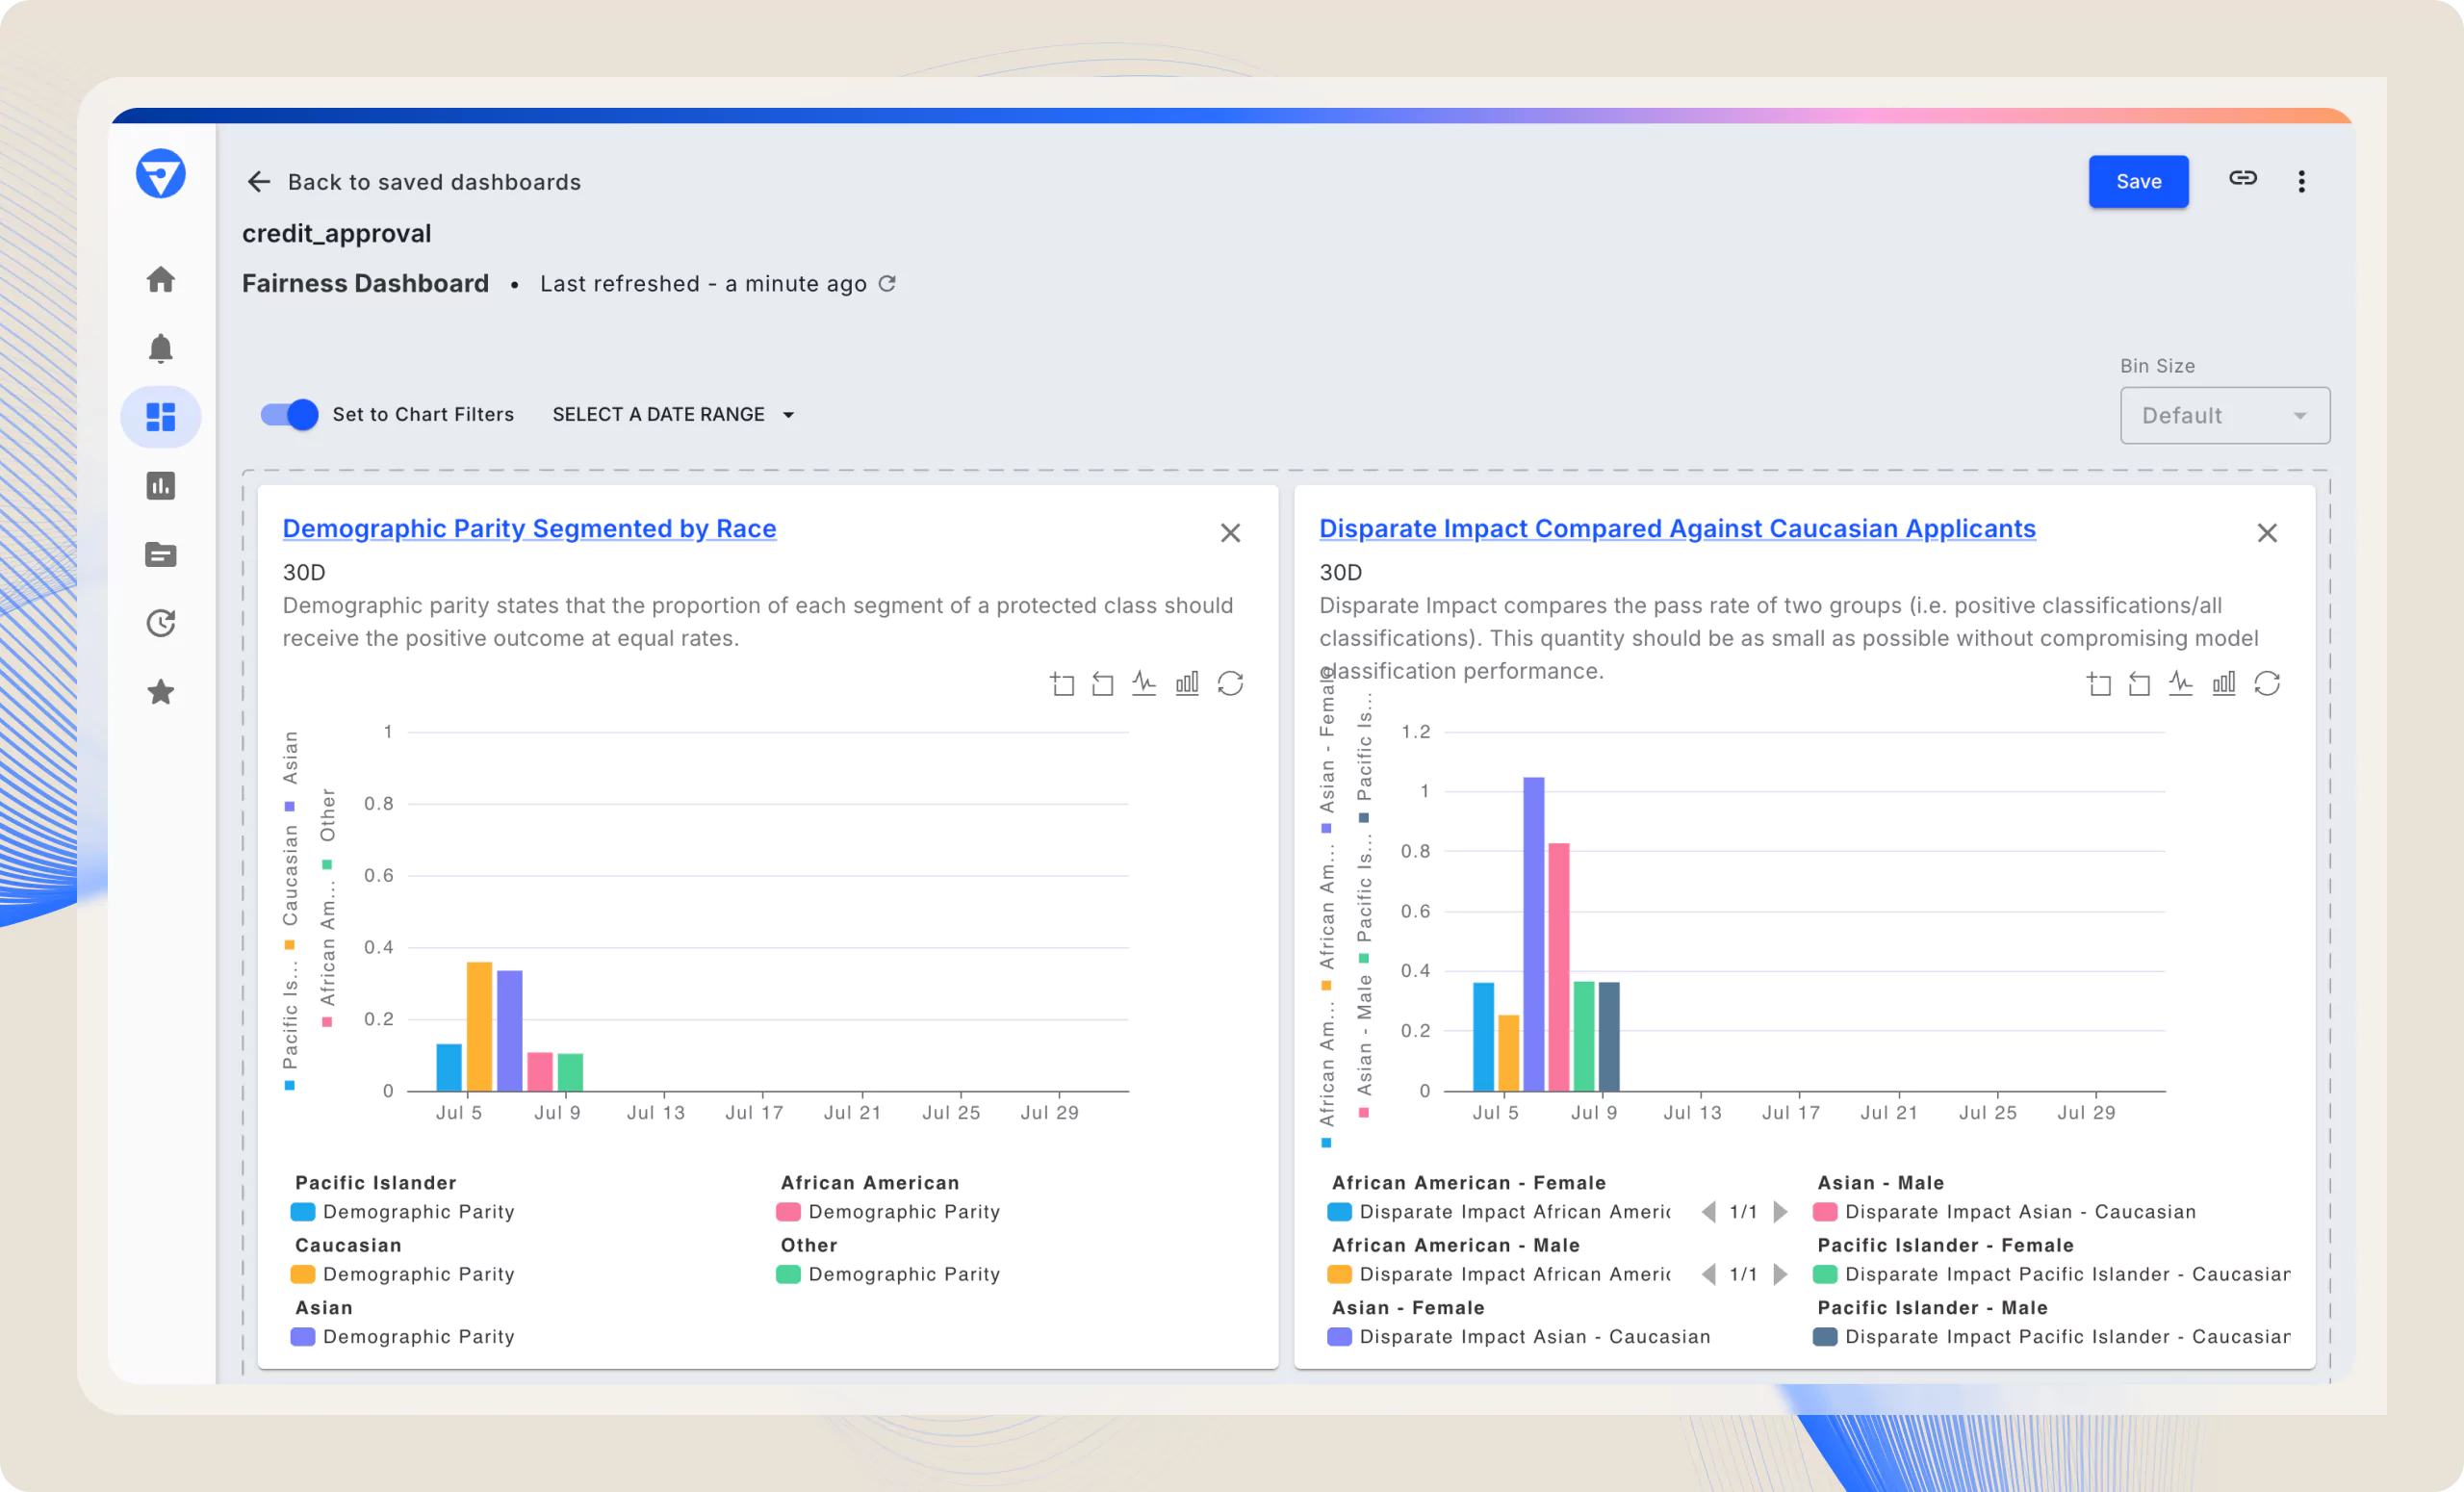Copy the dashboard link using the link icon
Viewport: 2464px width, 1492px height.
[2243, 179]
